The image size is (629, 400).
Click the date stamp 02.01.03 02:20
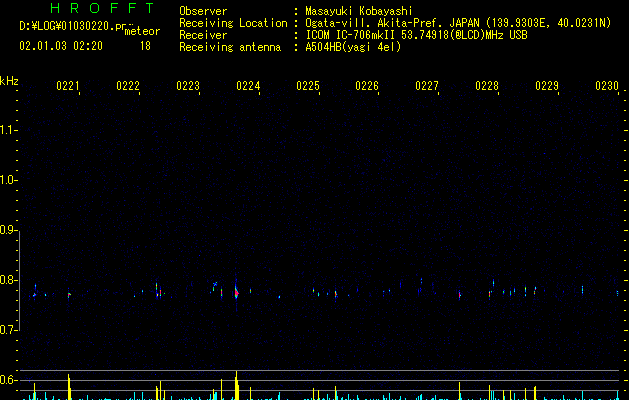click(x=61, y=46)
